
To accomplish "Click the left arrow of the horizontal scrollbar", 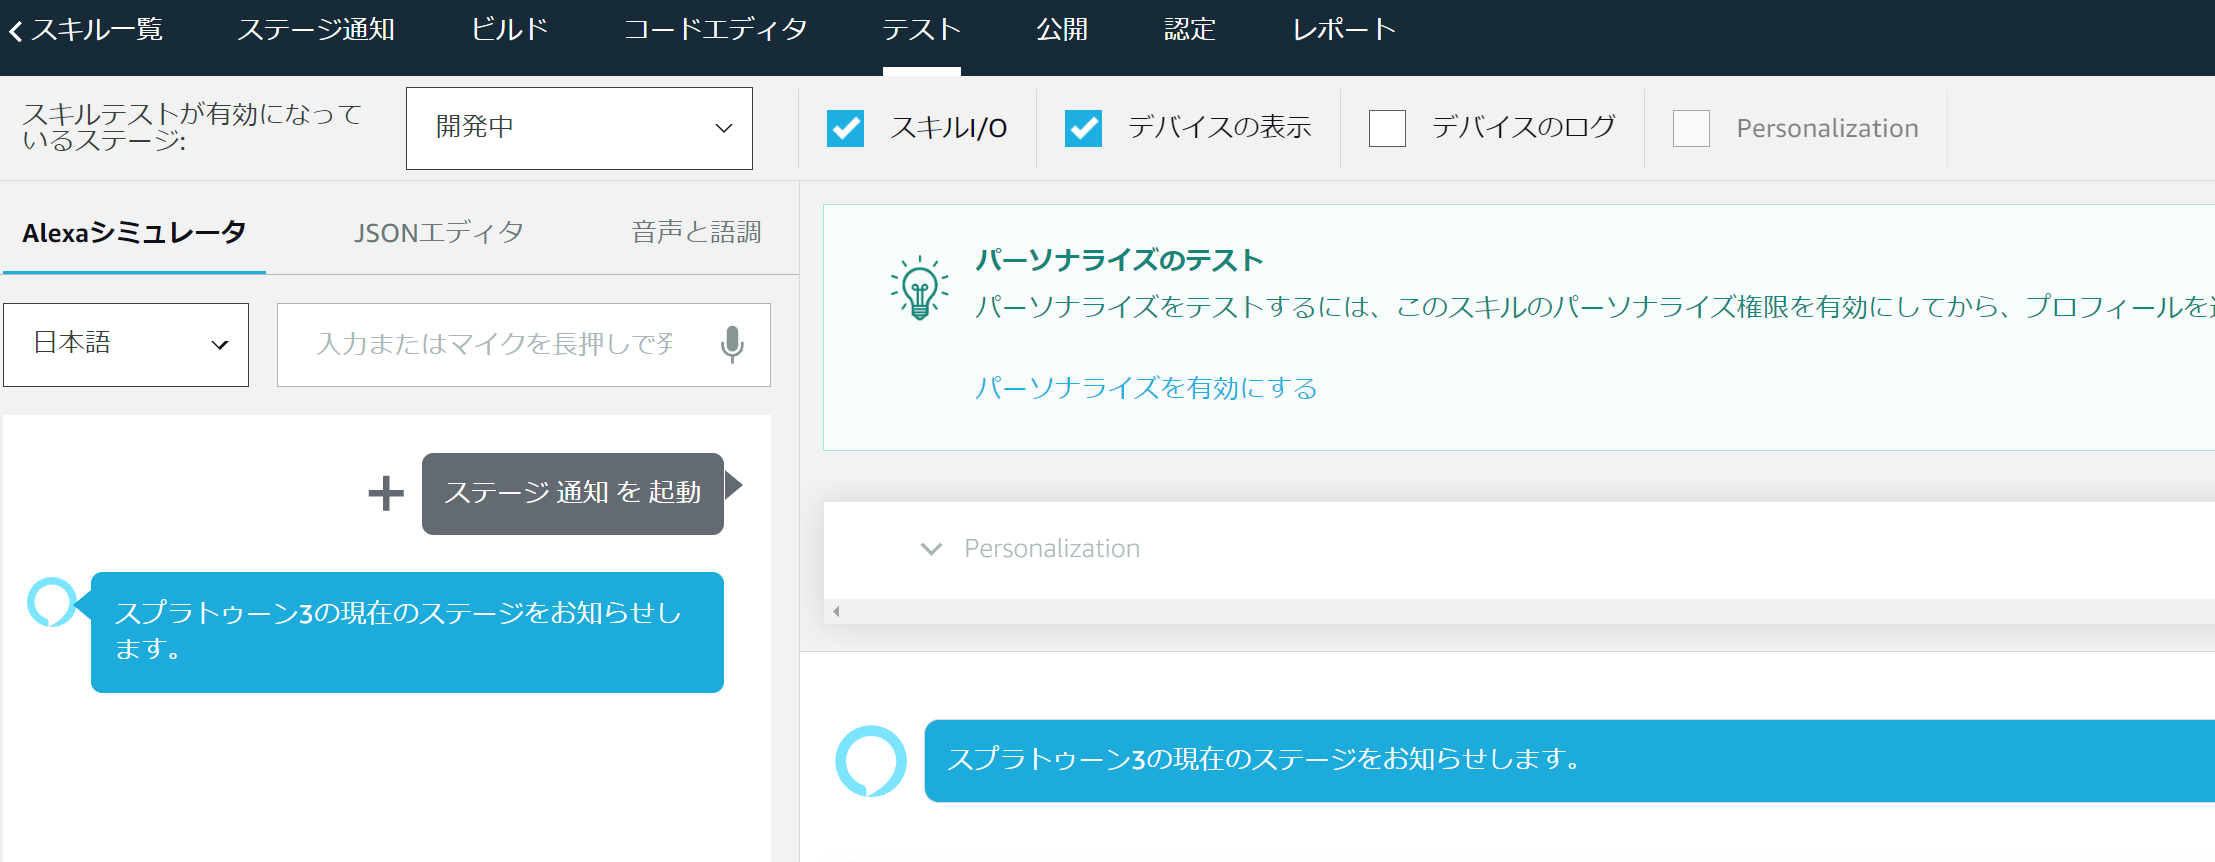I will (836, 612).
